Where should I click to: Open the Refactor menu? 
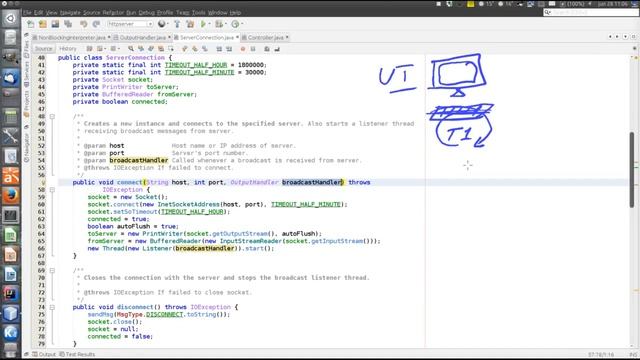[113, 13]
